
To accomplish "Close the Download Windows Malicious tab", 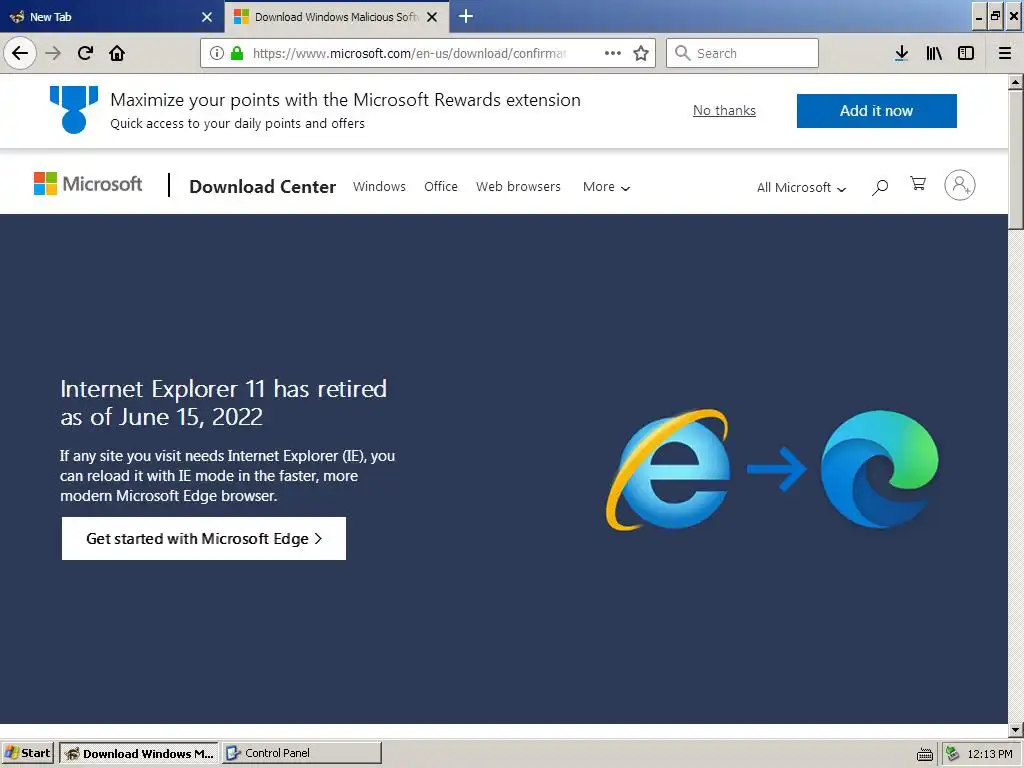I will click(432, 17).
